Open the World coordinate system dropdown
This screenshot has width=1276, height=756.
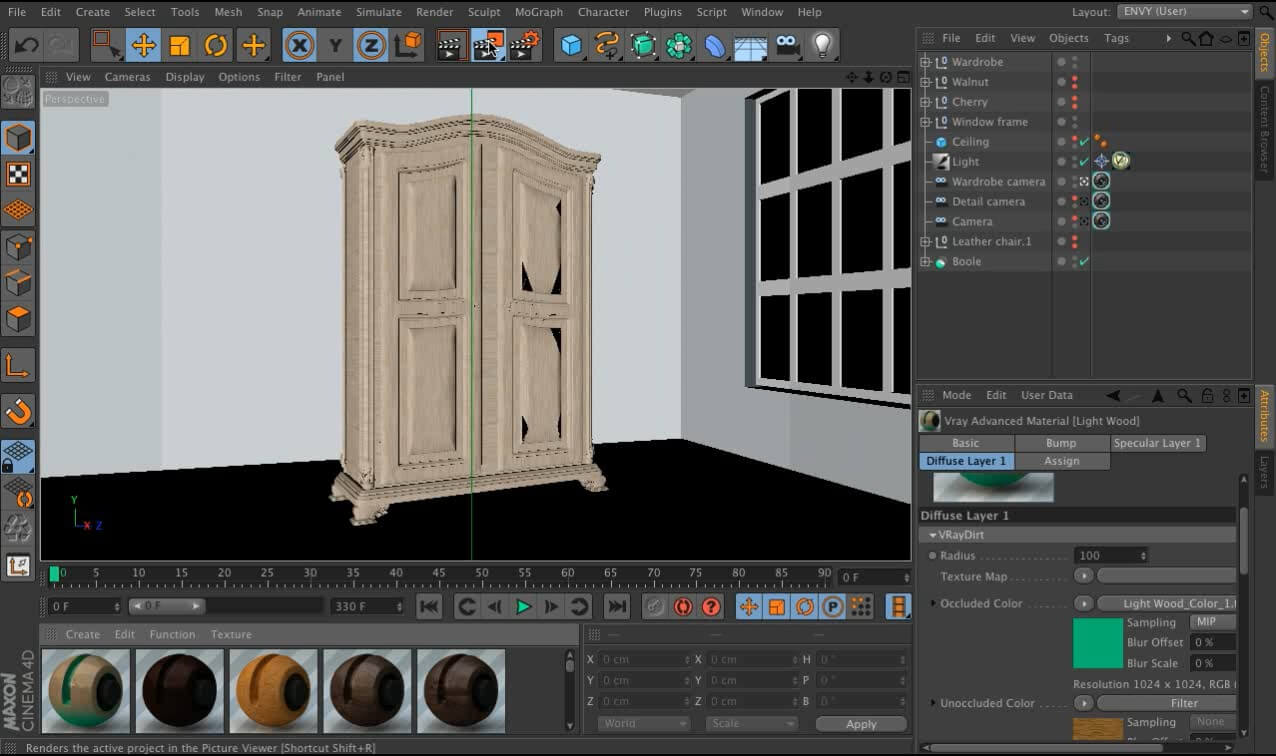click(x=644, y=724)
